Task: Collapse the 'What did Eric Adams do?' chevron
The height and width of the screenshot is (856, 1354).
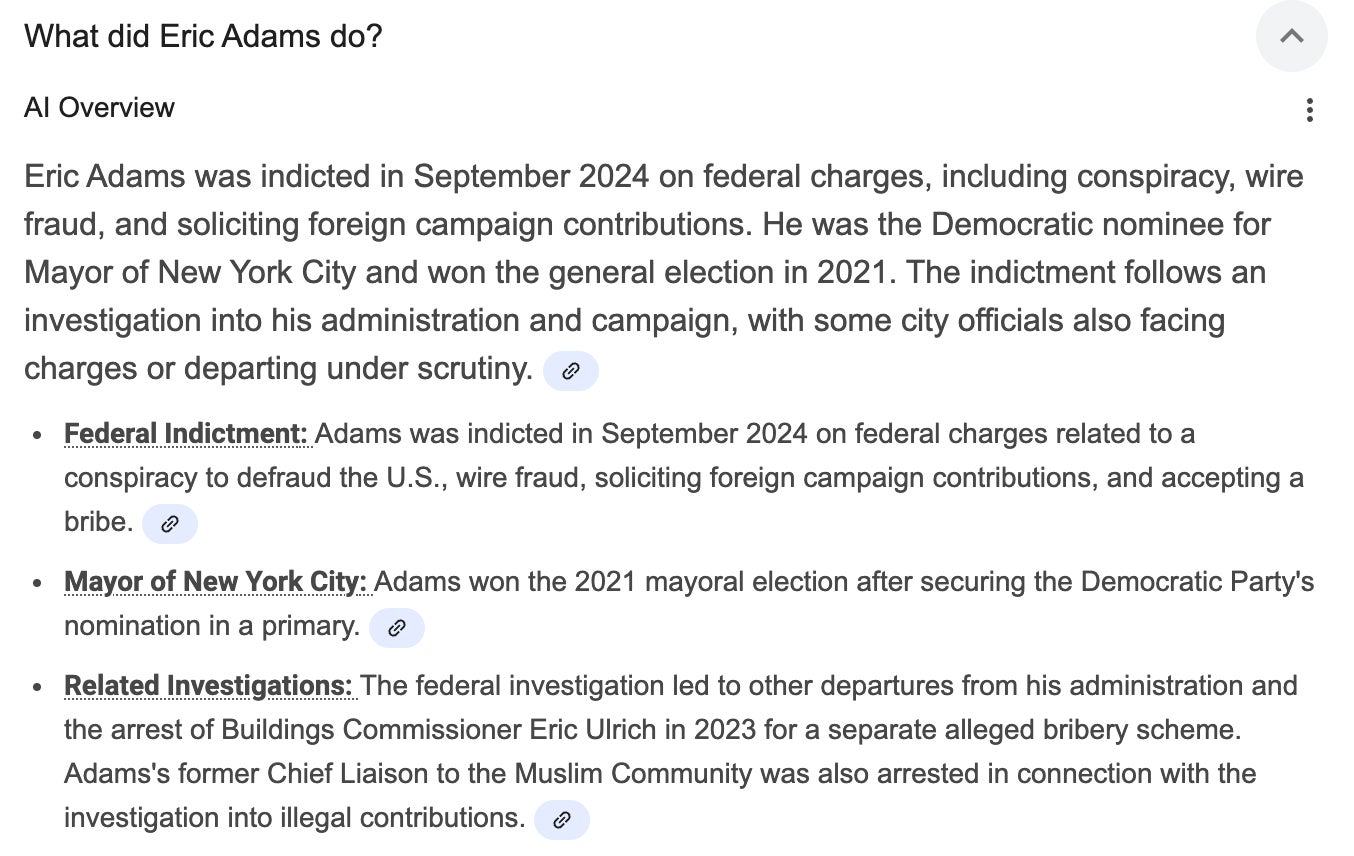Action: [x=1291, y=37]
